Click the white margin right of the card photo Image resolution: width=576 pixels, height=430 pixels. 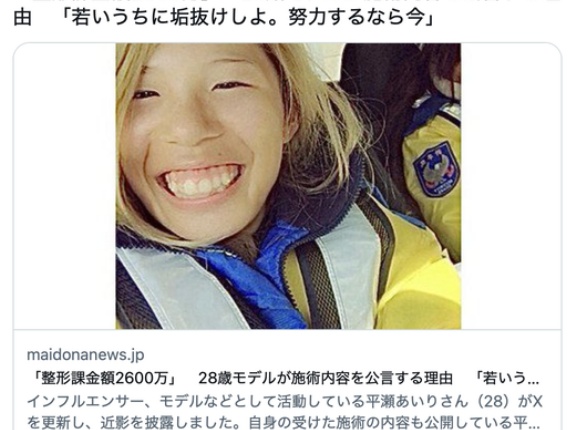click(511, 186)
